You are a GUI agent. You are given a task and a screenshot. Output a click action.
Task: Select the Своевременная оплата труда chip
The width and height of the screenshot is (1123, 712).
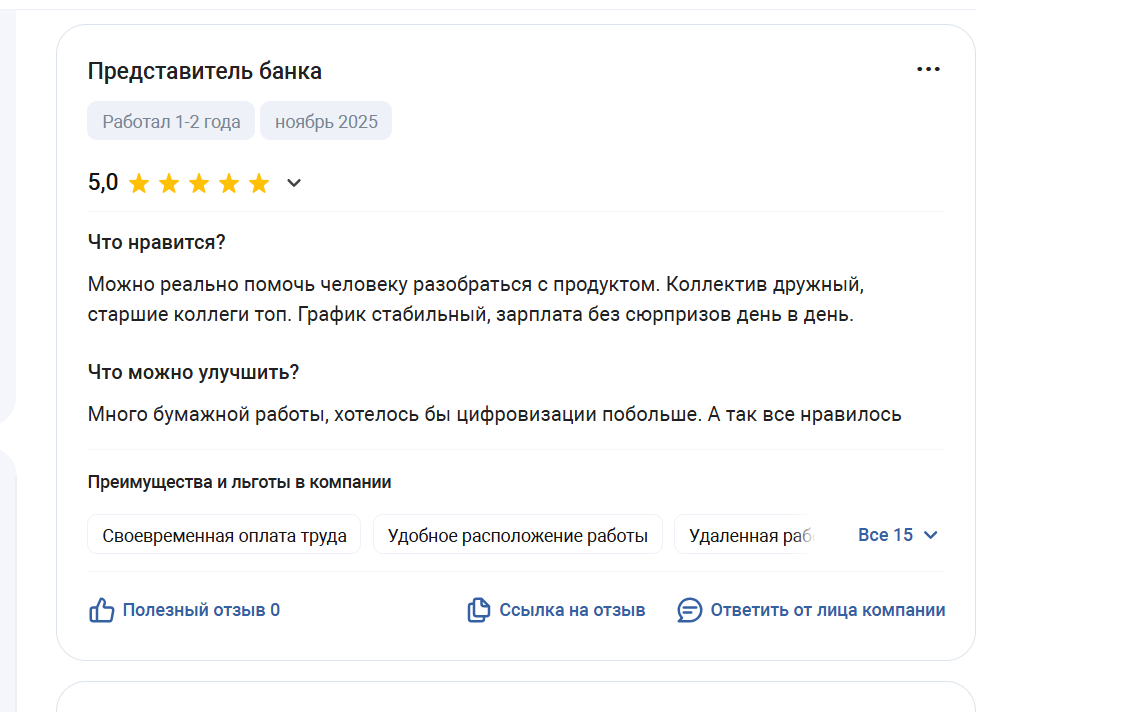click(224, 535)
